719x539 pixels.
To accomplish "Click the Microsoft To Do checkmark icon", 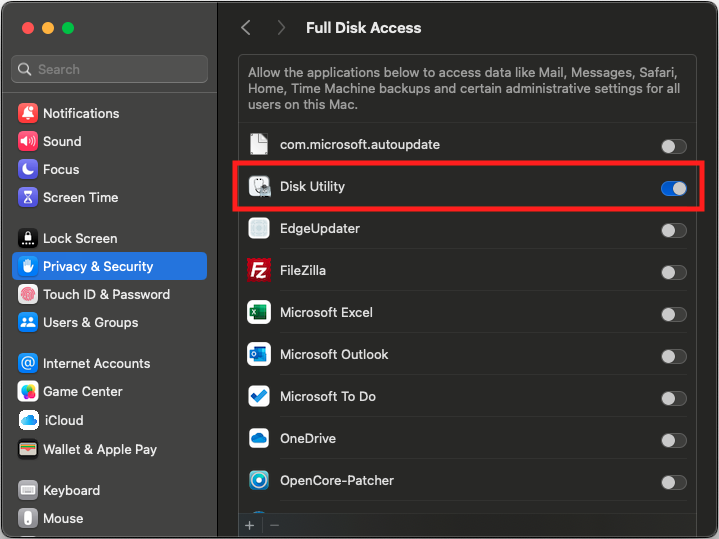I will coord(259,396).
